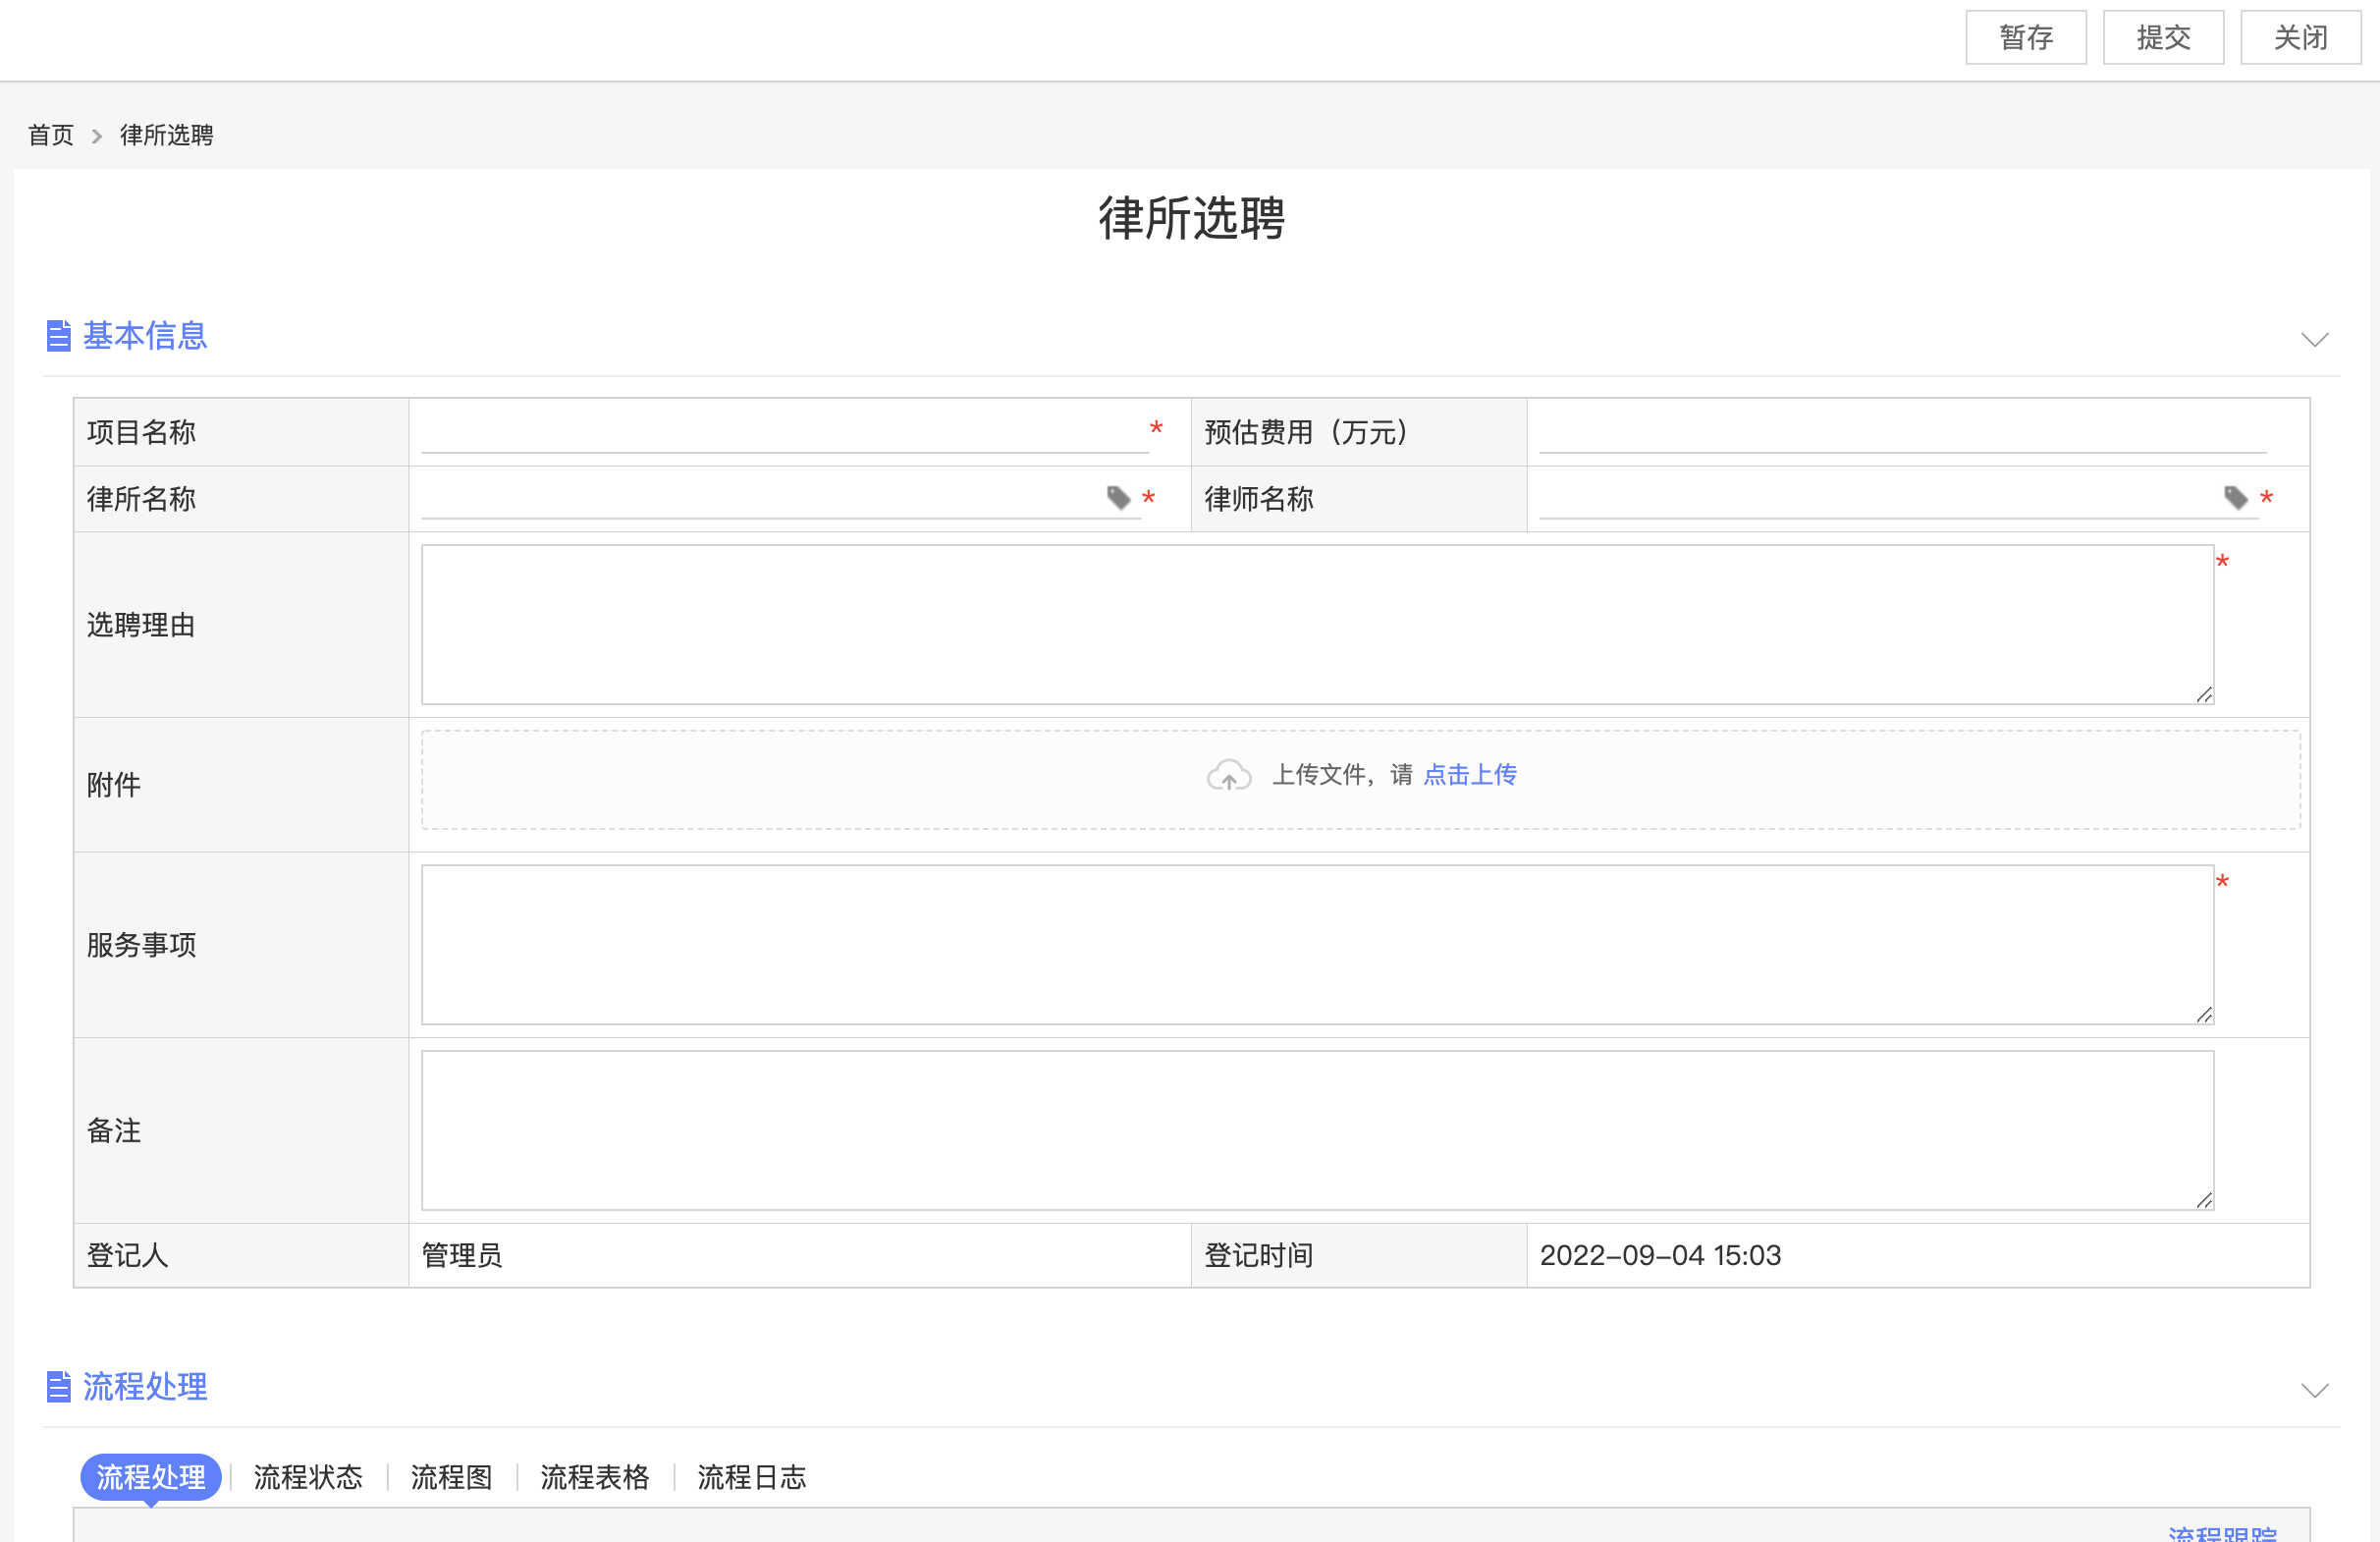
Task: Go to 首页 breadcrumb link
Action: [x=51, y=135]
